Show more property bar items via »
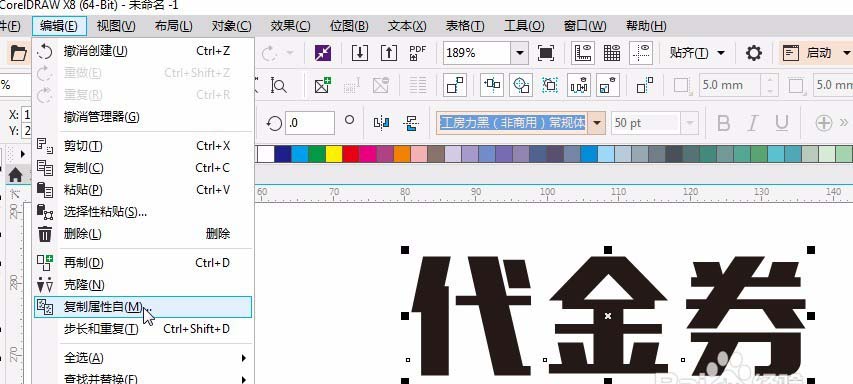Viewport: 853px width, 384px height. (844, 122)
